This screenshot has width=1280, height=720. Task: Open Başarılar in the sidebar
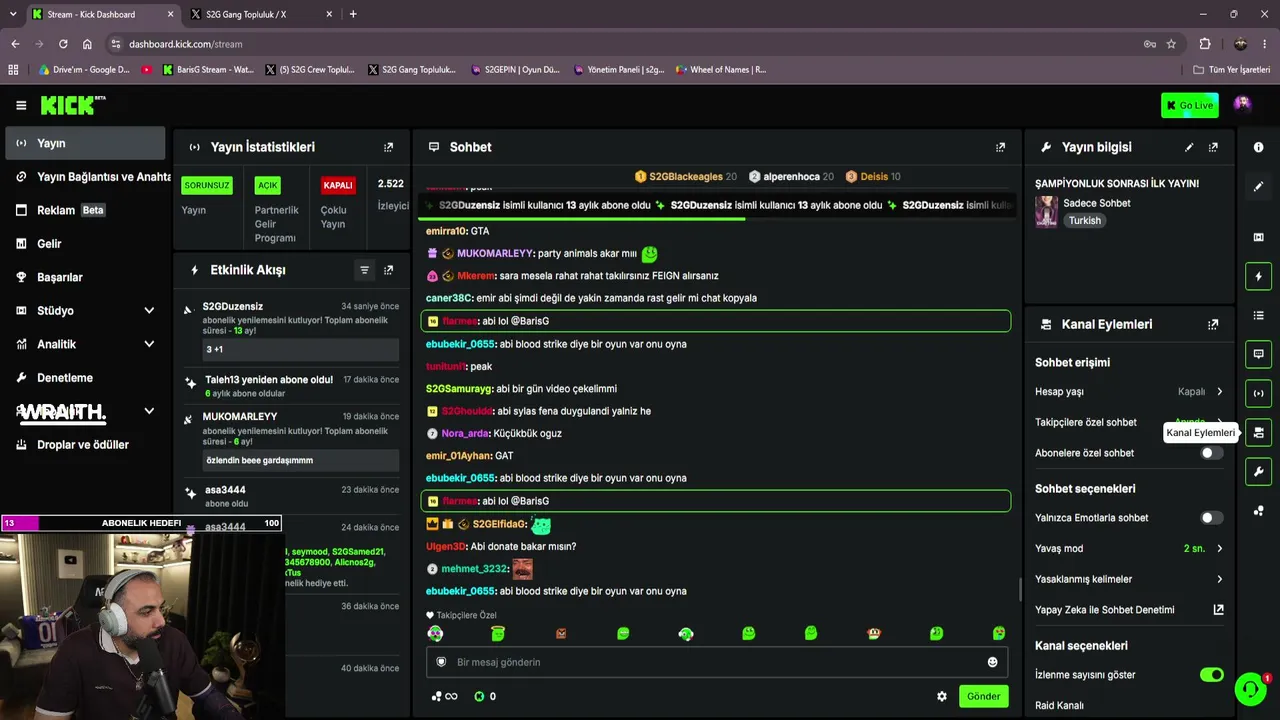85,277
